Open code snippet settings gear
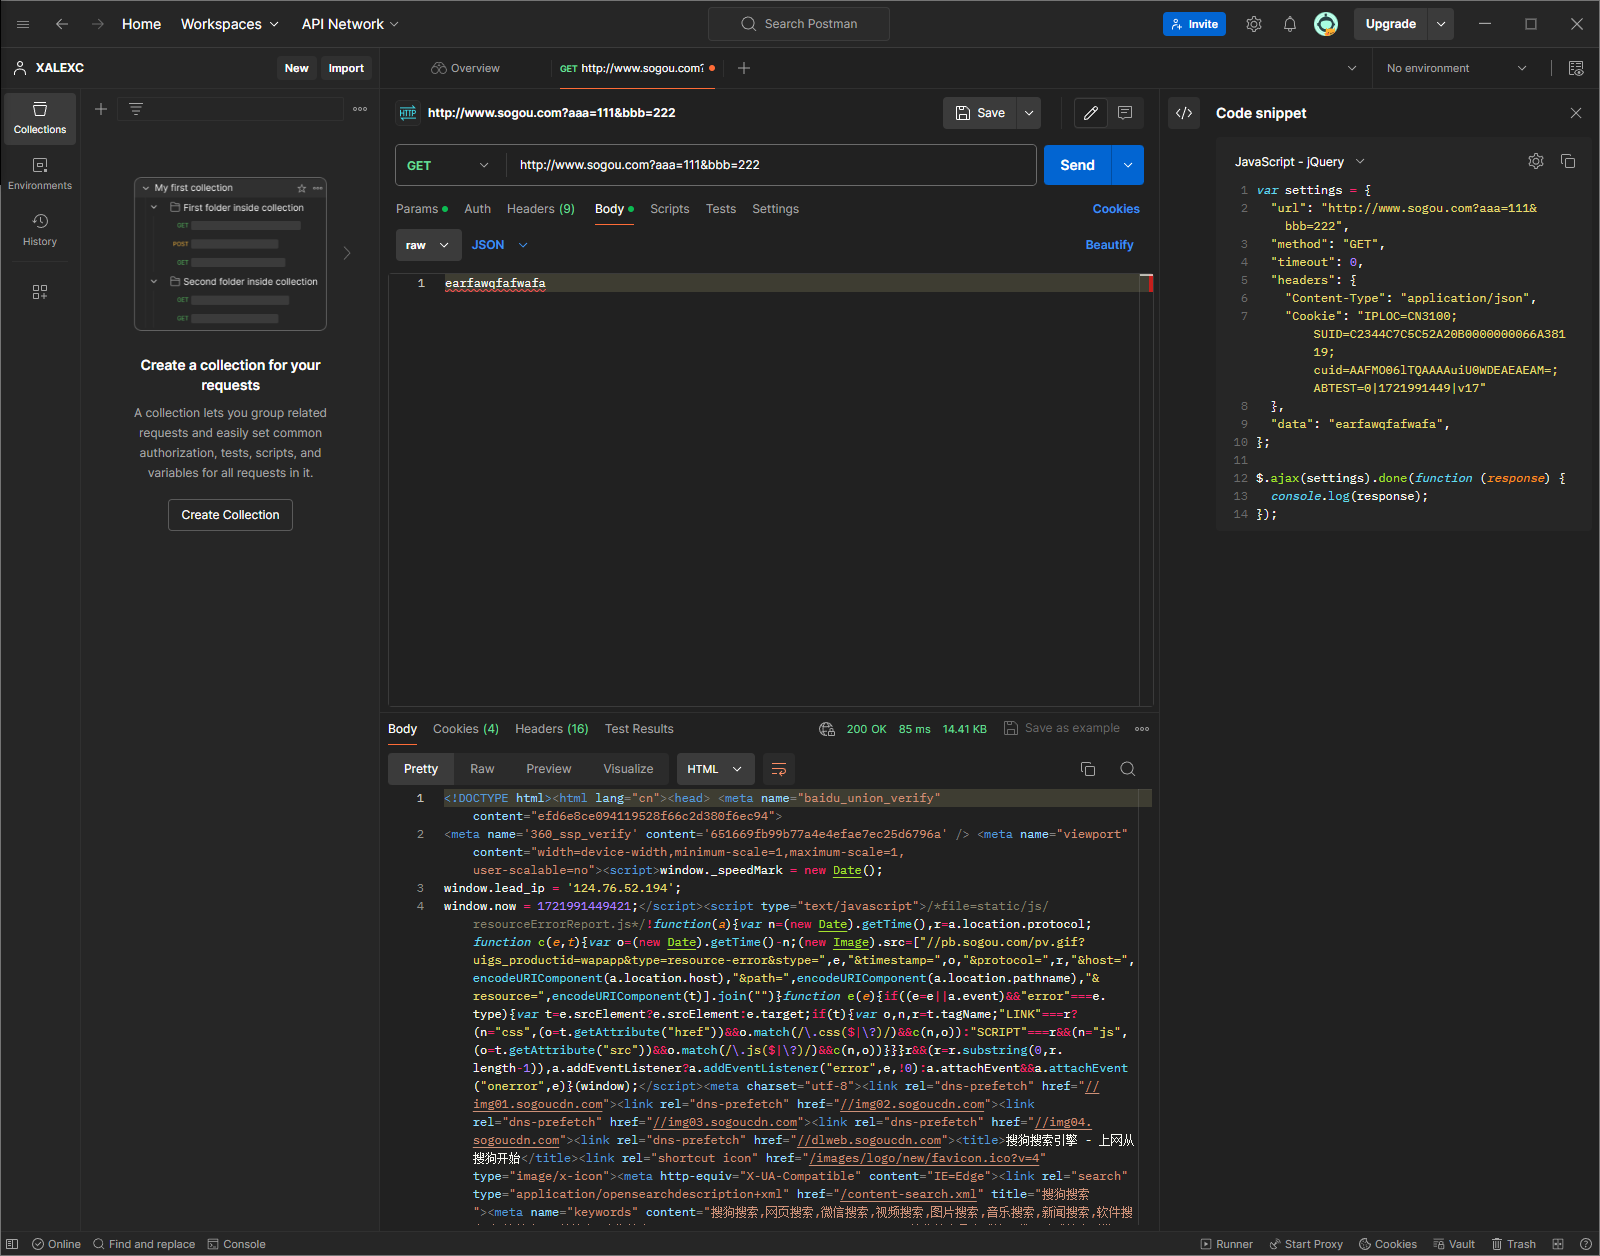1600x1256 pixels. [x=1536, y=161]
